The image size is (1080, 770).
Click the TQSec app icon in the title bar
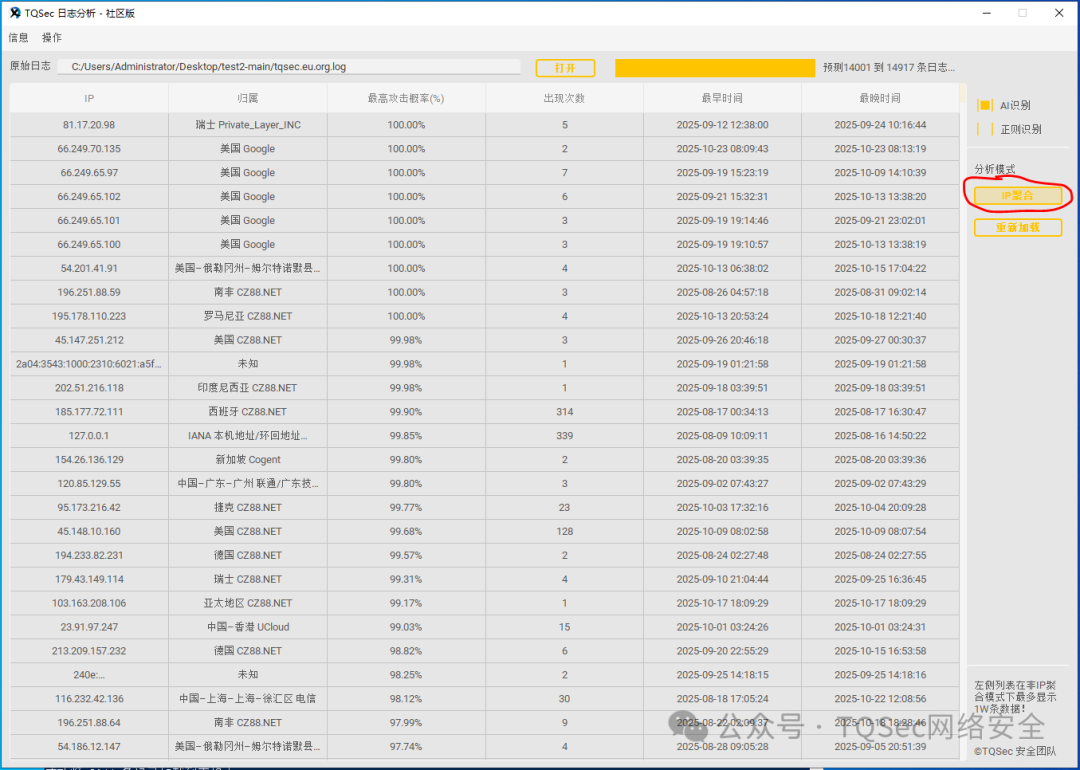[x=14, y=12]
